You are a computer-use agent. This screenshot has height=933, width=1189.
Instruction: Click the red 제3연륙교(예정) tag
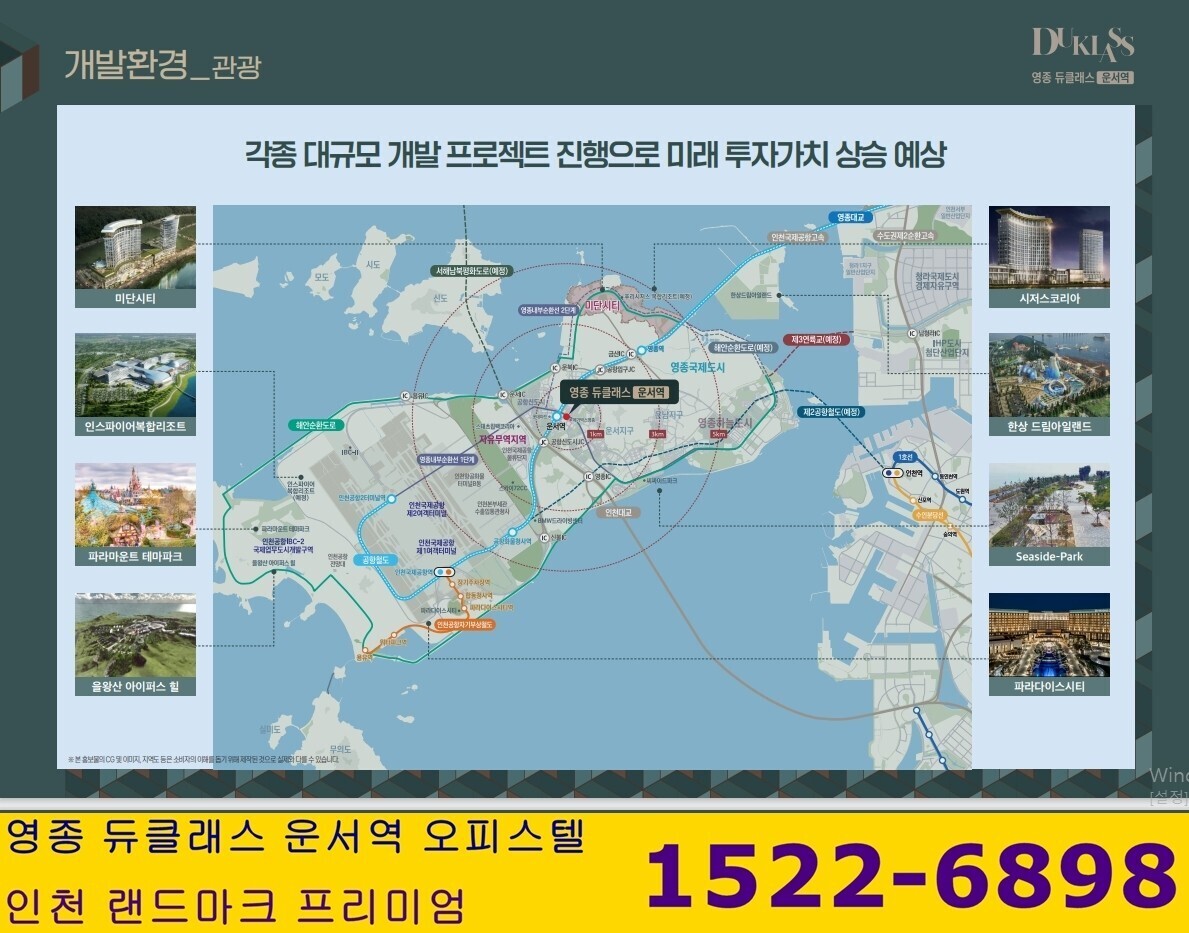coord(816,339)
